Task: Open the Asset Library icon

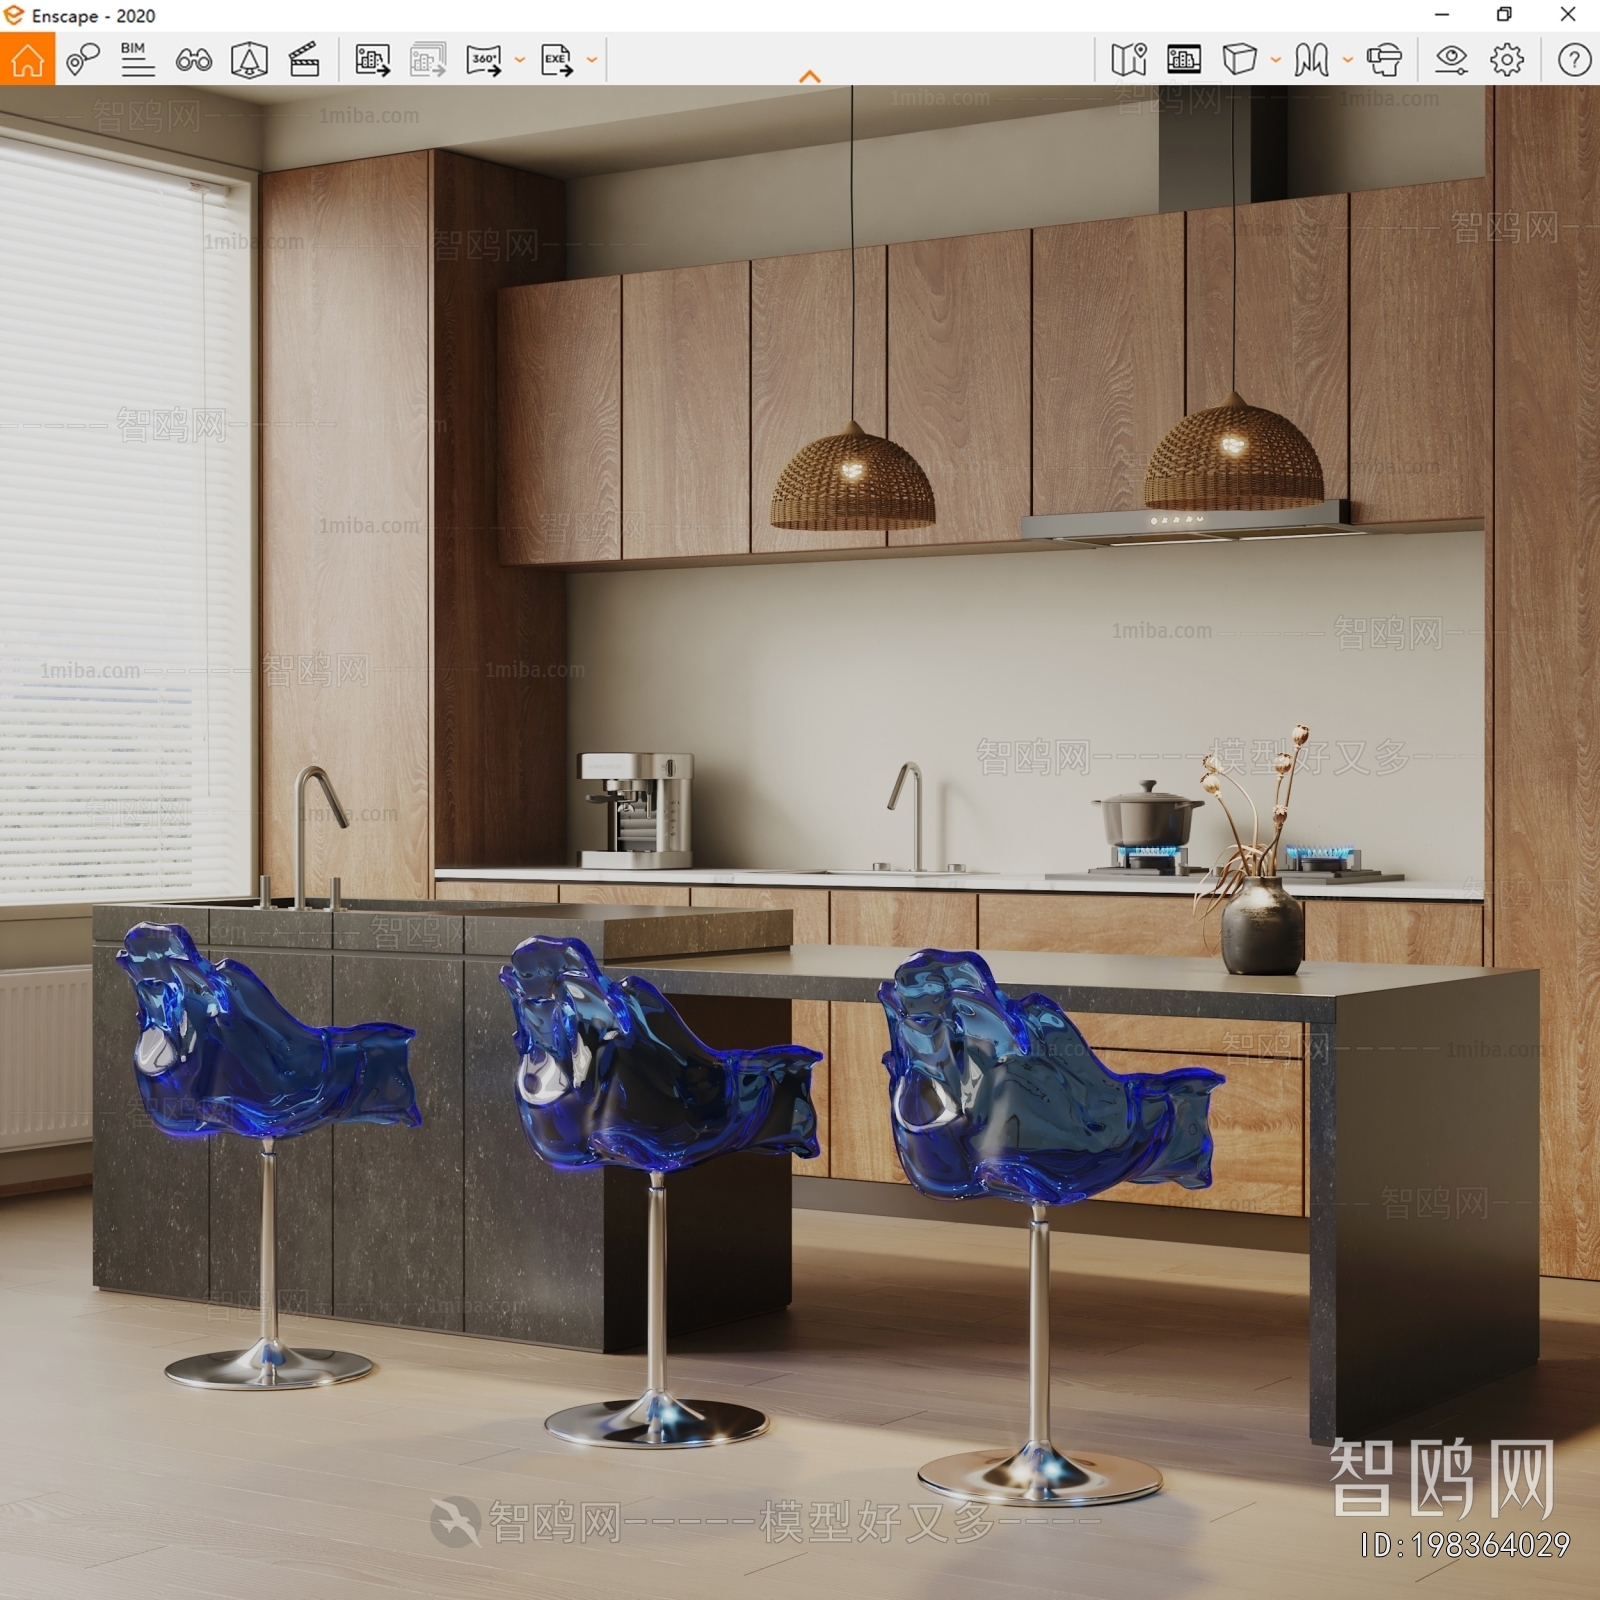Action: pyautogui.click(x=1184, y=60)
